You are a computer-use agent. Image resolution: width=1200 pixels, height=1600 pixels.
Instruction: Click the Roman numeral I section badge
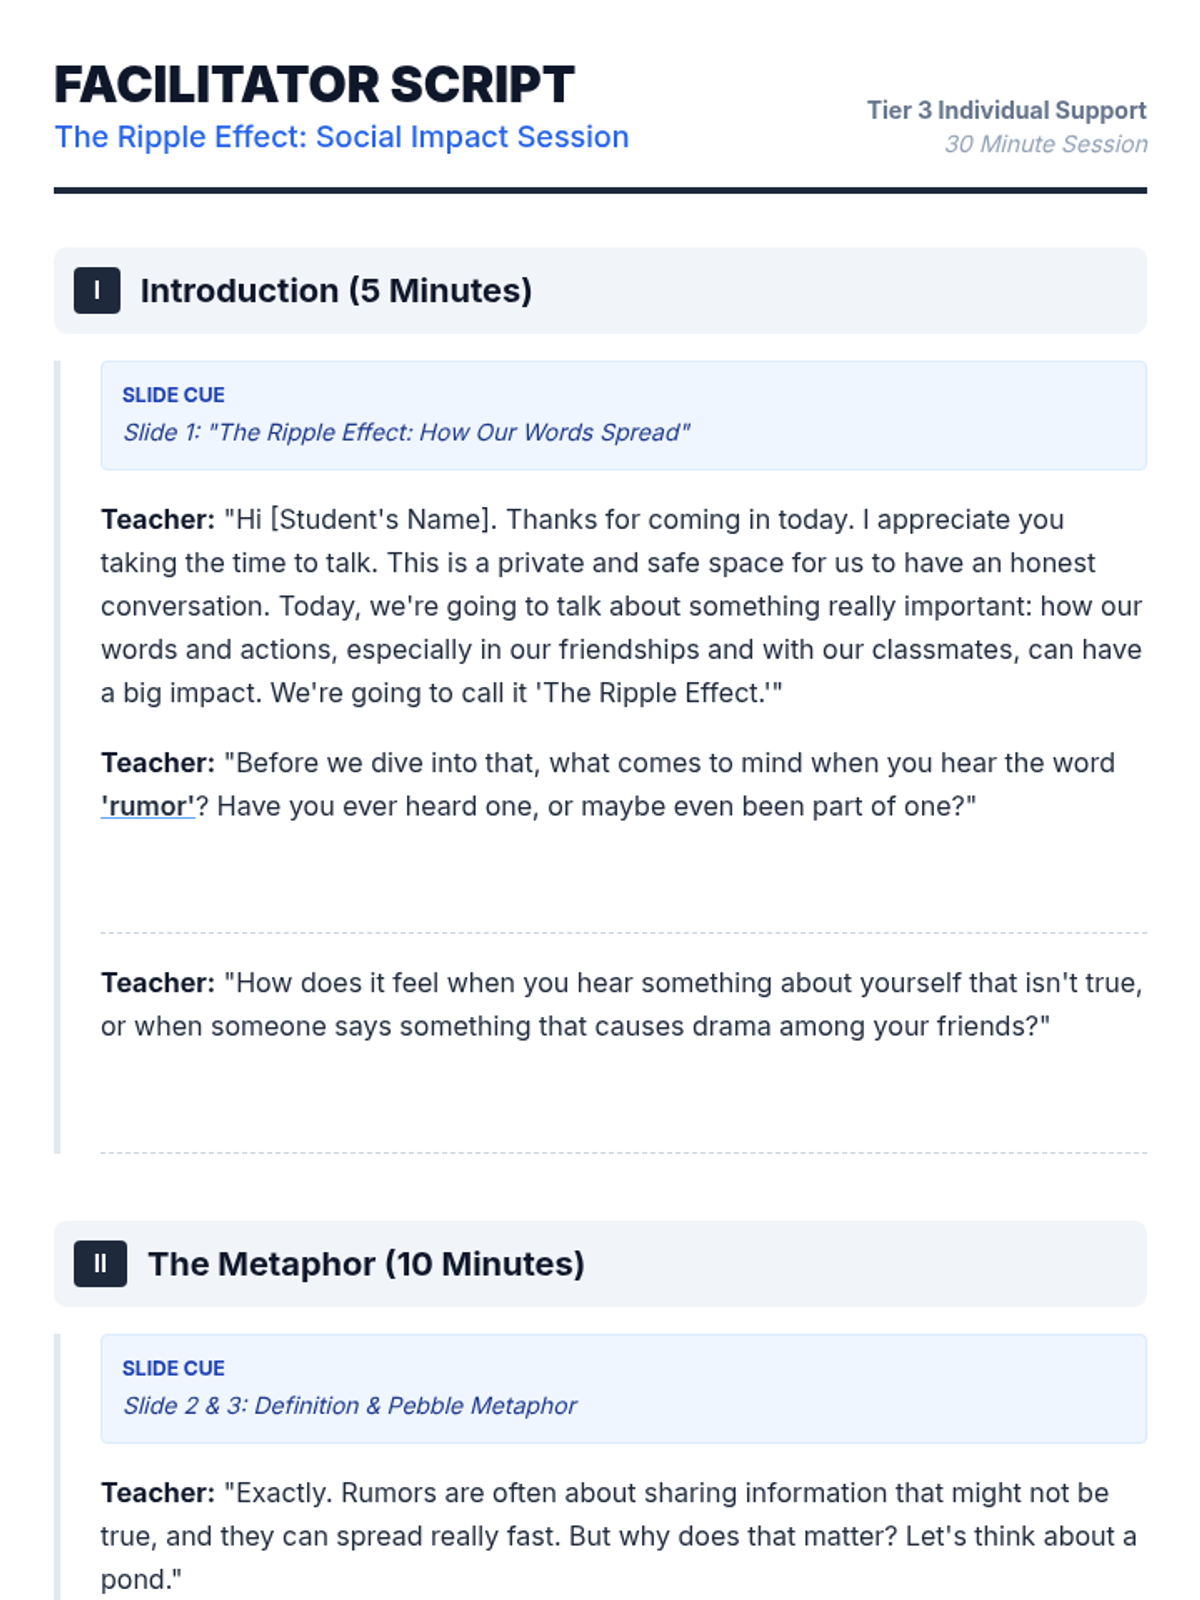(x=97, y=291)
